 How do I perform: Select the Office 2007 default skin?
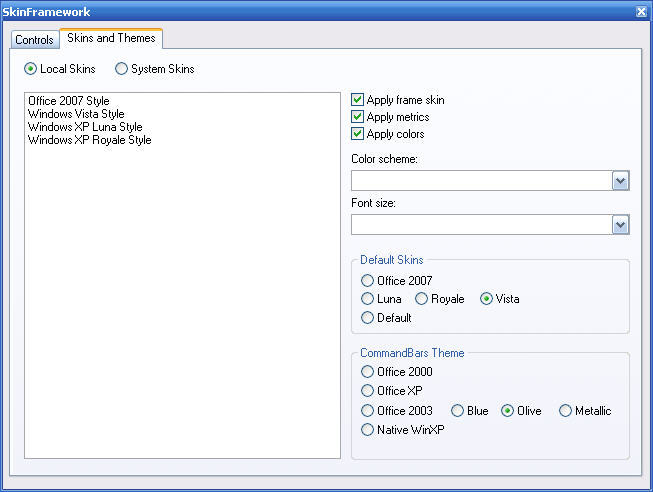coord(367,280)
